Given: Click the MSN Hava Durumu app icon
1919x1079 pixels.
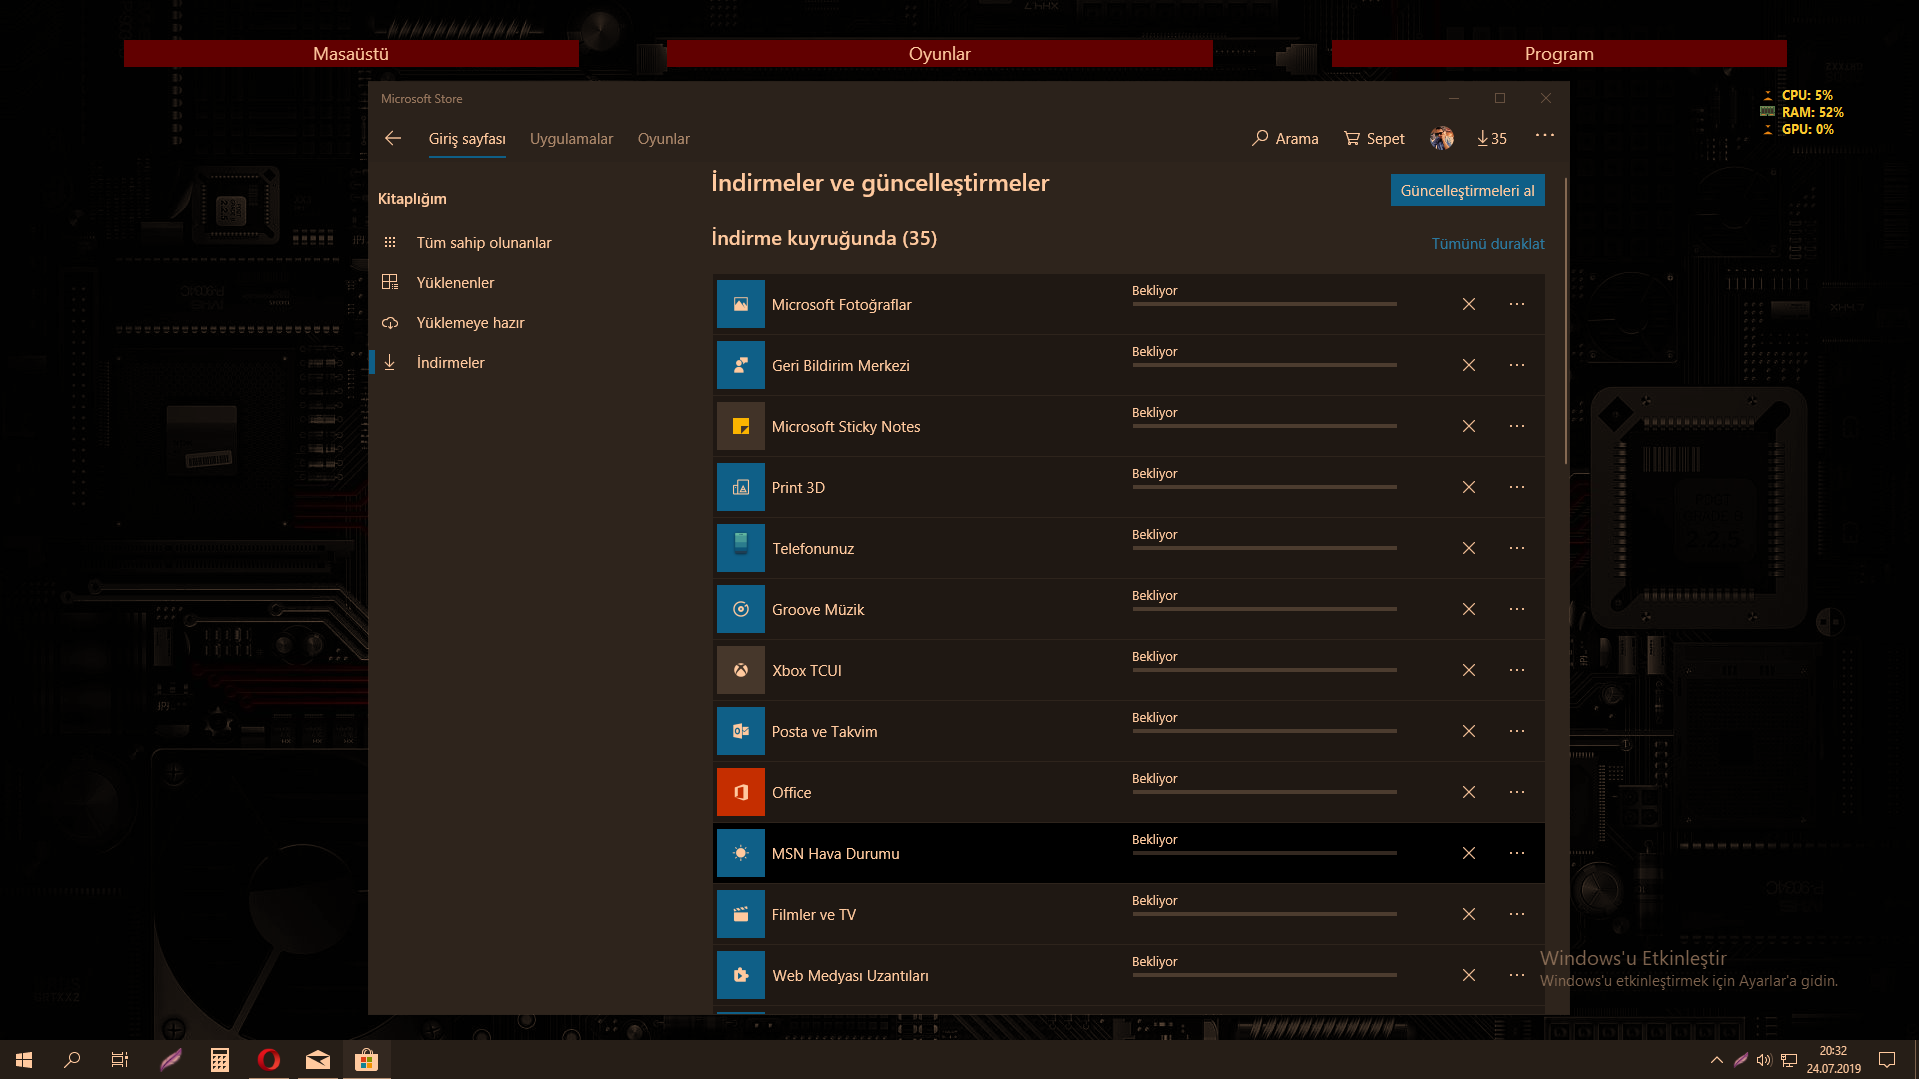Looking at the screenshot, I should click(x=741, y=853).
